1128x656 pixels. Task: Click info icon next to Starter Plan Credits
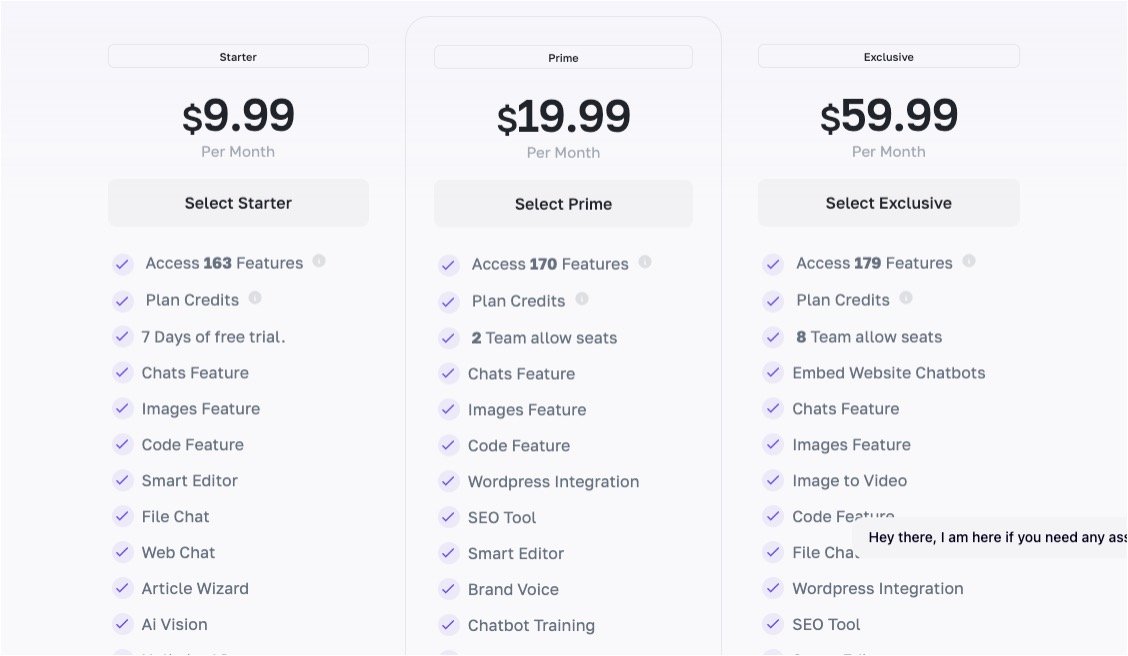[x=255, y=298]
